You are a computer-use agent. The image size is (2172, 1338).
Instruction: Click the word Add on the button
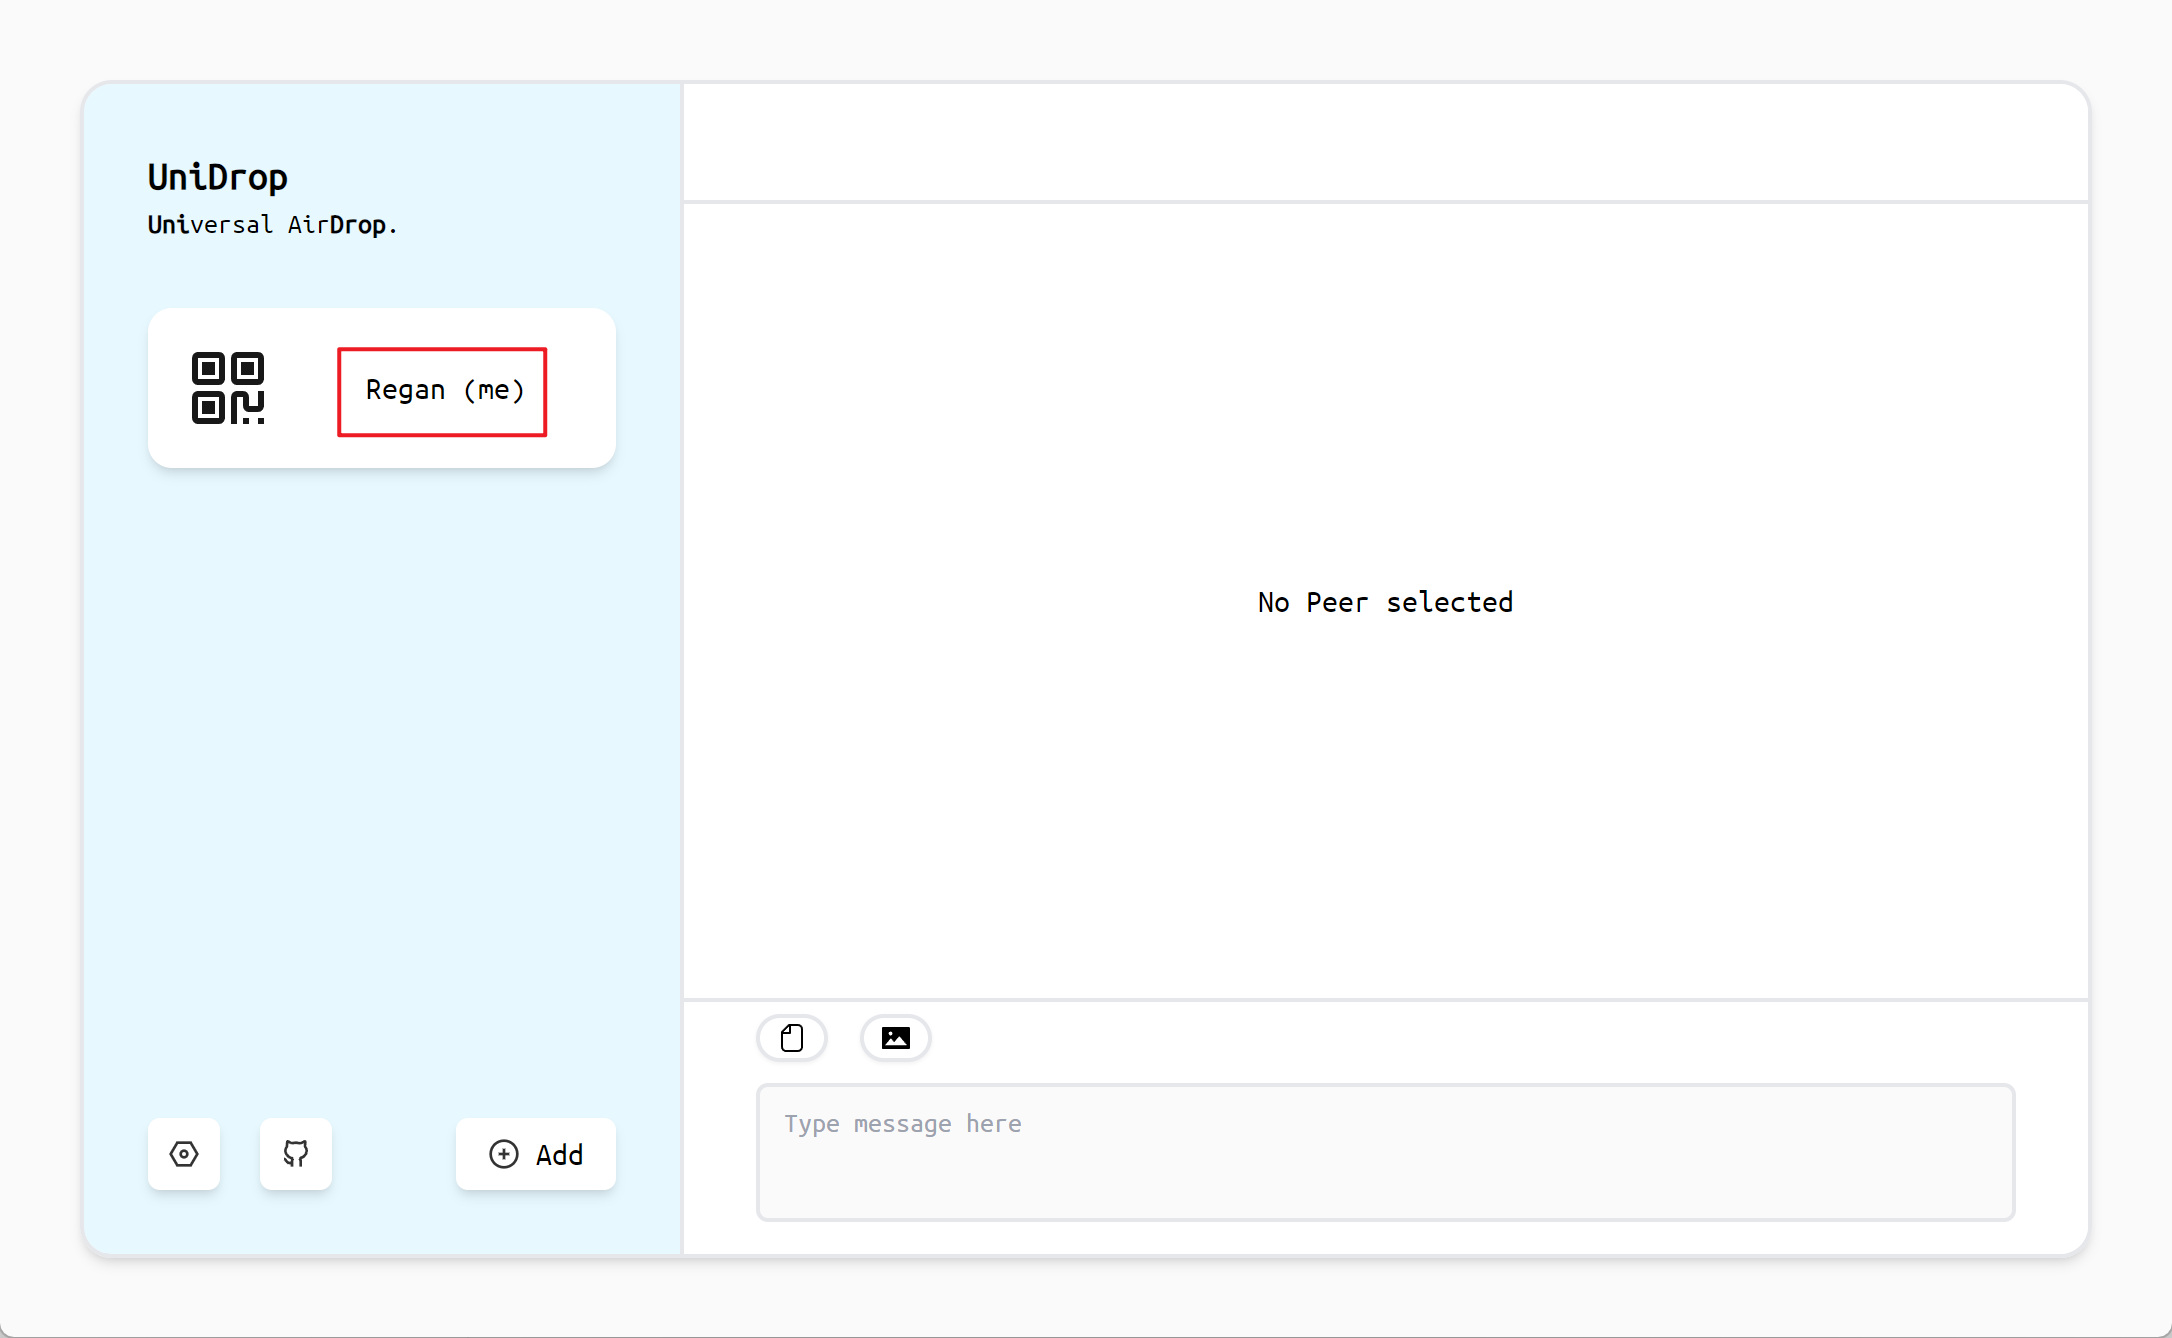click(x=559, y=1155)
